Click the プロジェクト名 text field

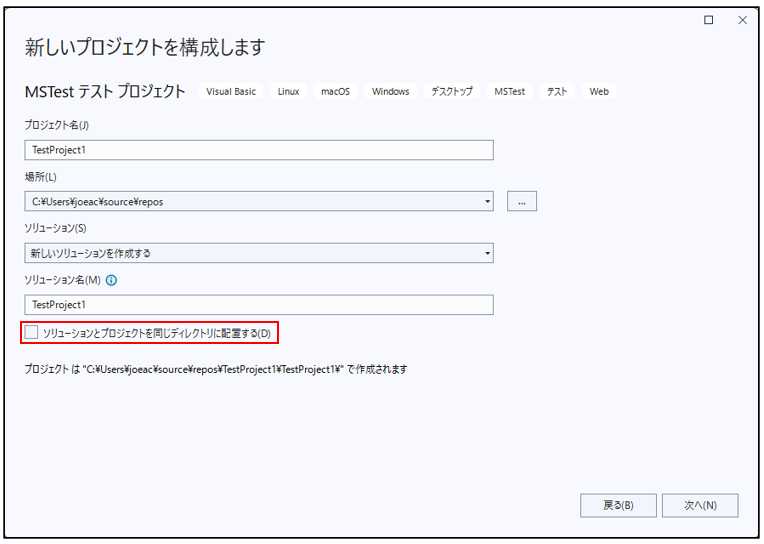tap(259, 149)
